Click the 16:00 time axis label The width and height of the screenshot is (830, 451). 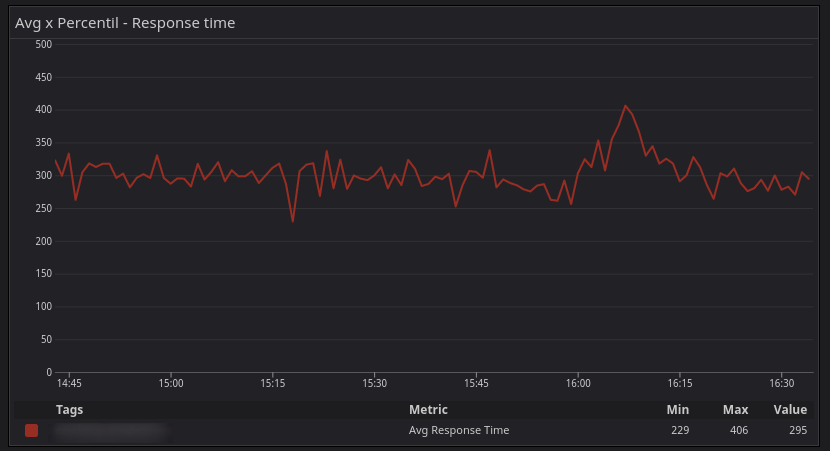[x=578, y=383]
